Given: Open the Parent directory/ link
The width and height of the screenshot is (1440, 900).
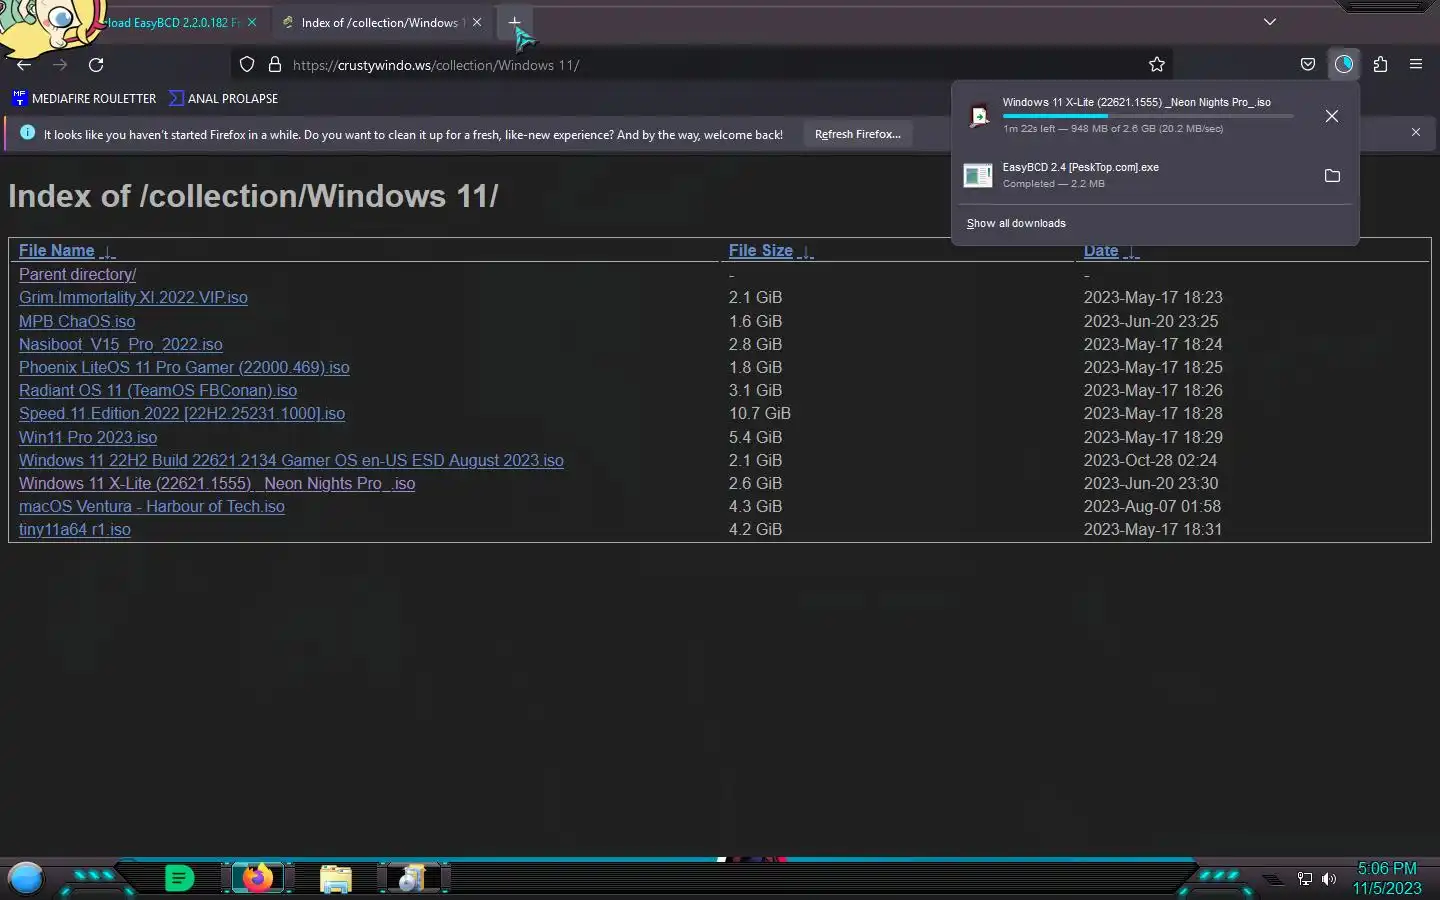Looking at the screenshot, I should (77, 274).
